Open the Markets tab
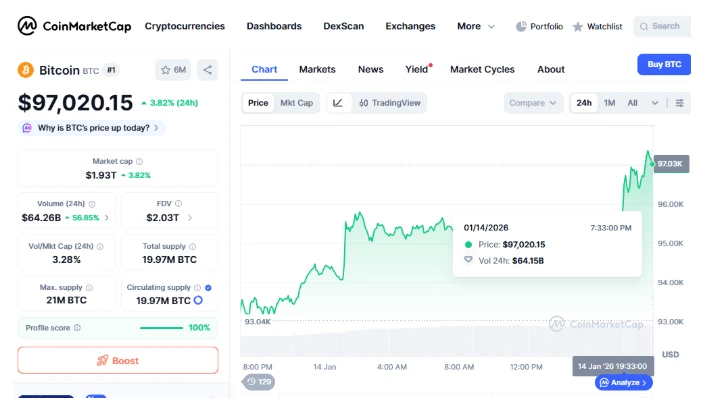Viewport: 714px width, 407px height. (317, 69)
